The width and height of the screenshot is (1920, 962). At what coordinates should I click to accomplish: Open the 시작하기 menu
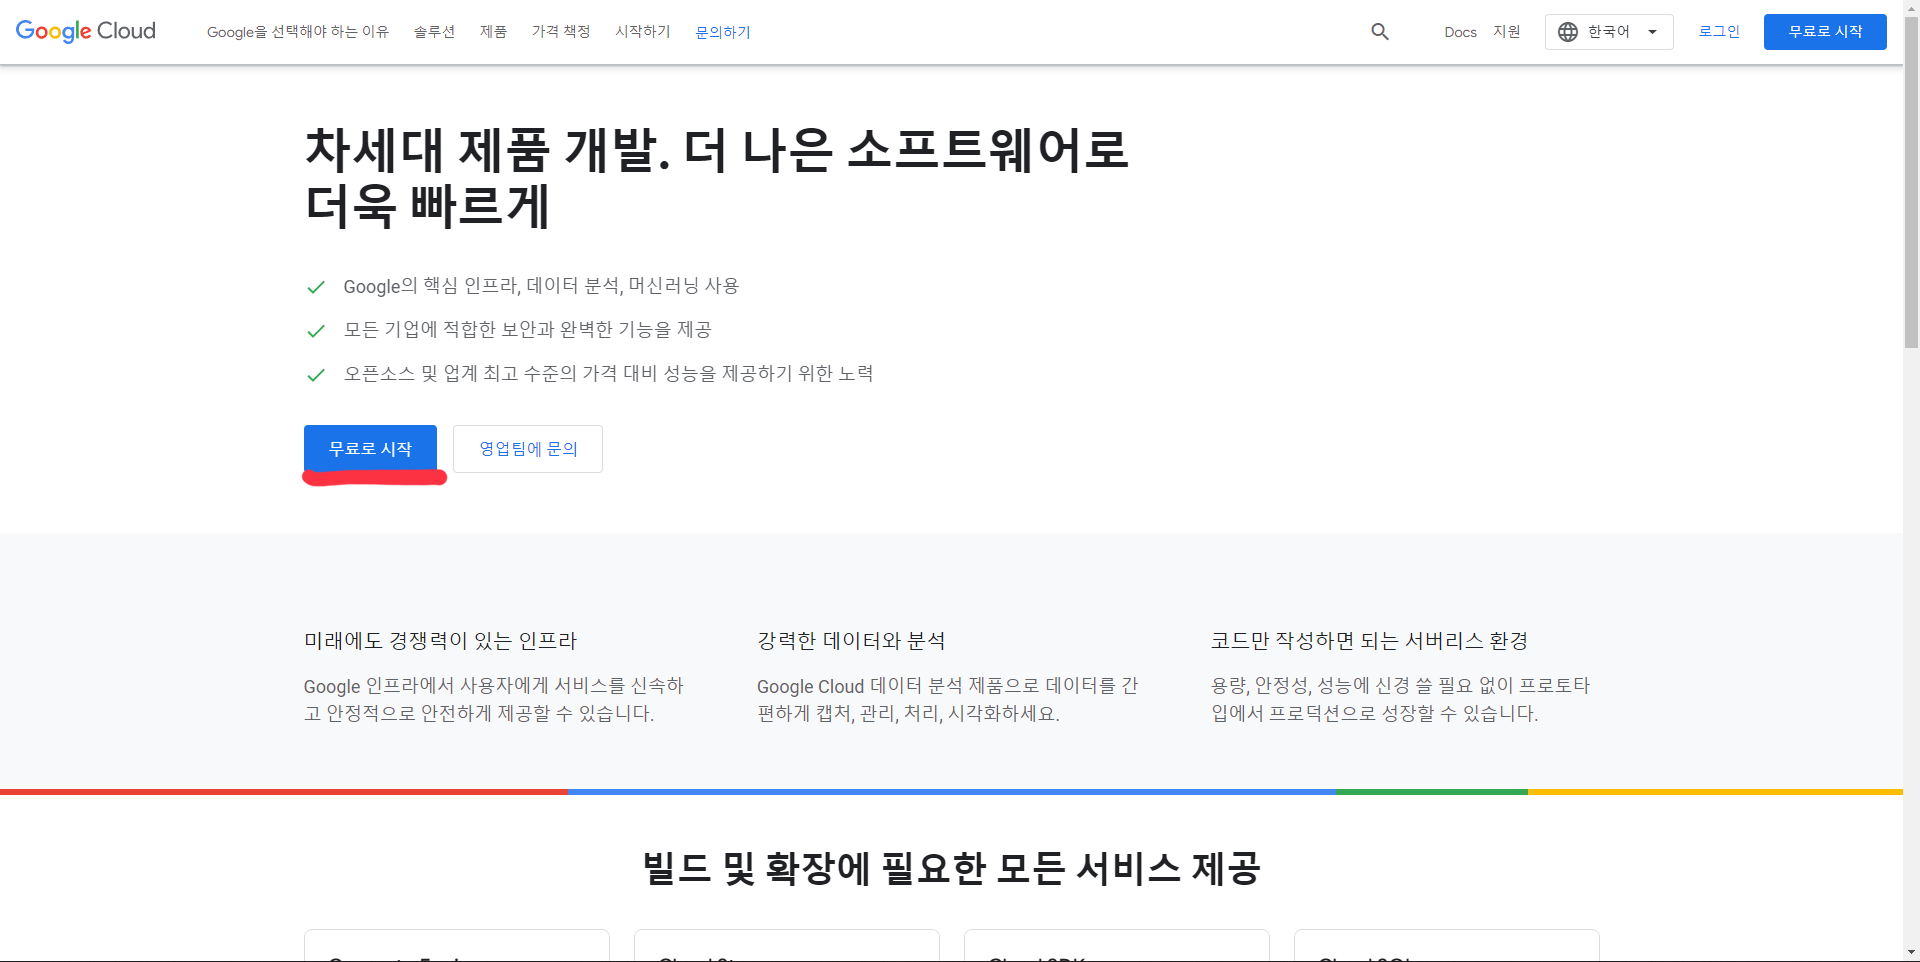tap(643, 32)
